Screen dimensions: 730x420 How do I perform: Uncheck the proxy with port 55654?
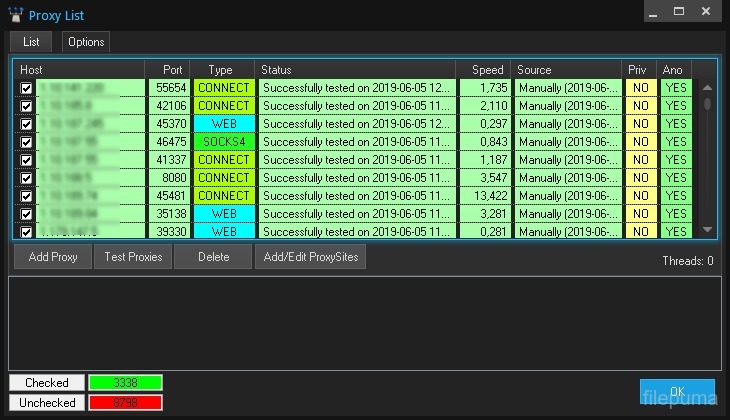[x=26, y=88]
